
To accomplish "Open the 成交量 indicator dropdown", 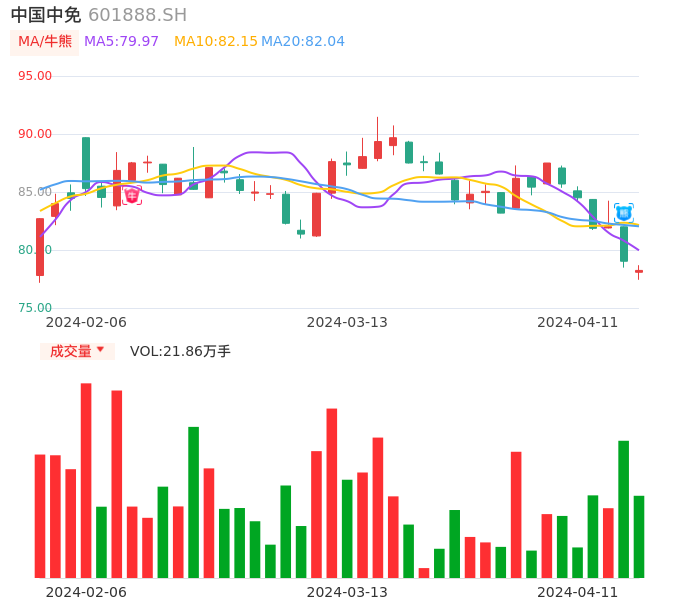I will pos(77,351).
